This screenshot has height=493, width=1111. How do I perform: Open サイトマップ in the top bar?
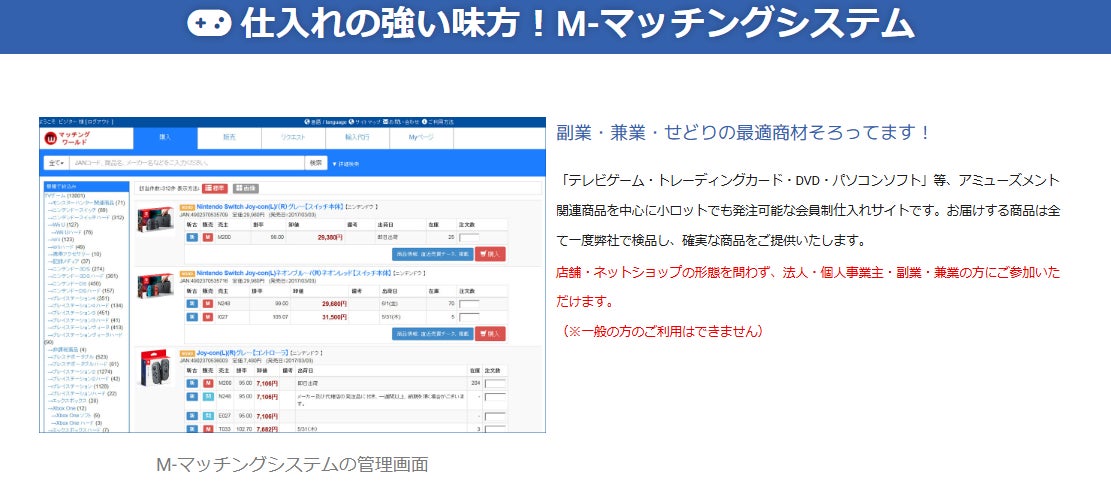[x=365, y=122]
